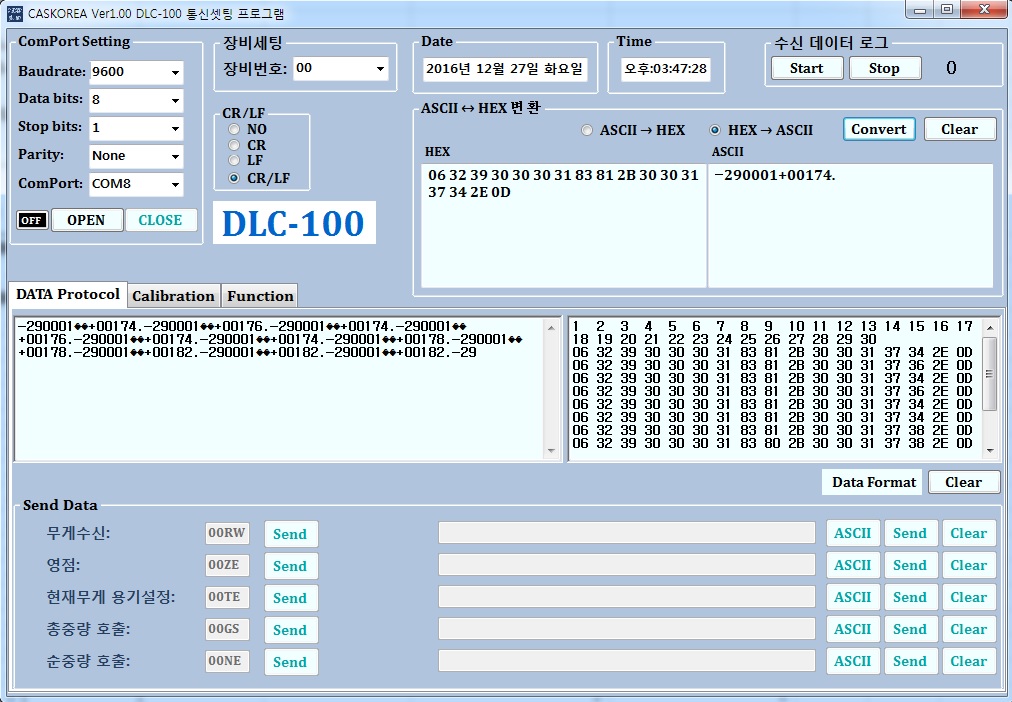Click the Data Format button

click(872, 482)
